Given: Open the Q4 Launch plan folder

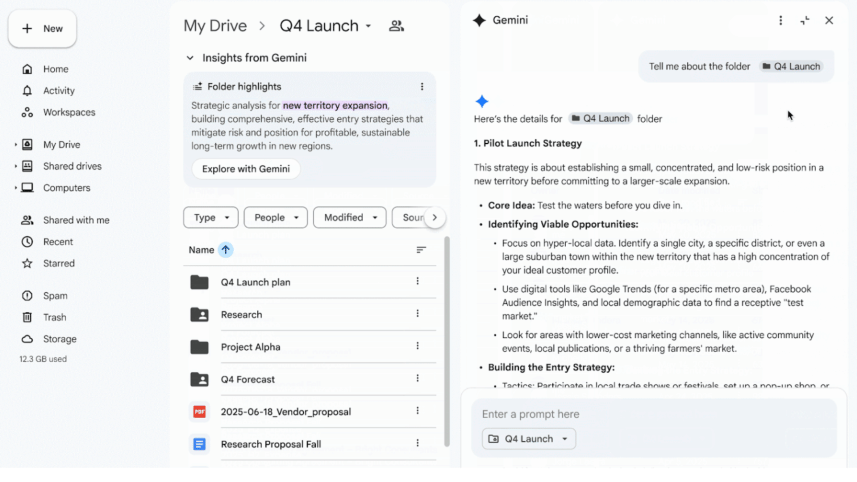Looking at the screenshot, I should (255, 282).
